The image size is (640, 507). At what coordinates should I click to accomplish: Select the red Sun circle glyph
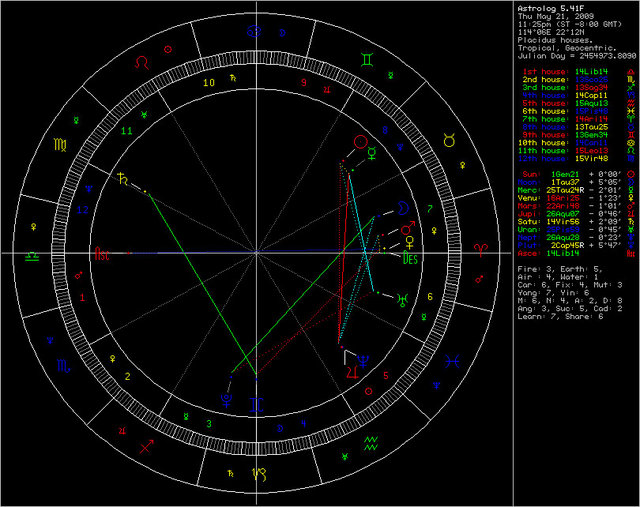[361, 143]
